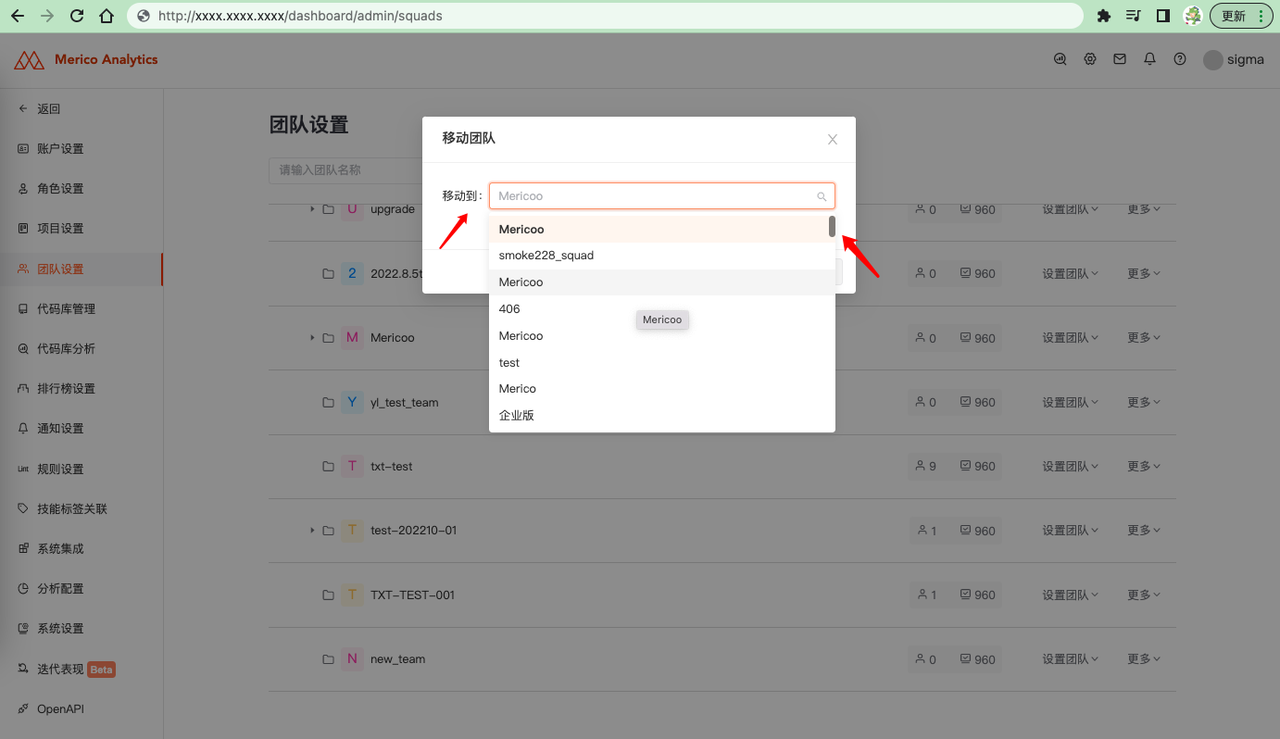Image resolution: width=1280 pixels, height=739 pixels.
Task: Open 设置团队 dropdown for TXT-TEST-001
Action: [x=1070, y=595]
